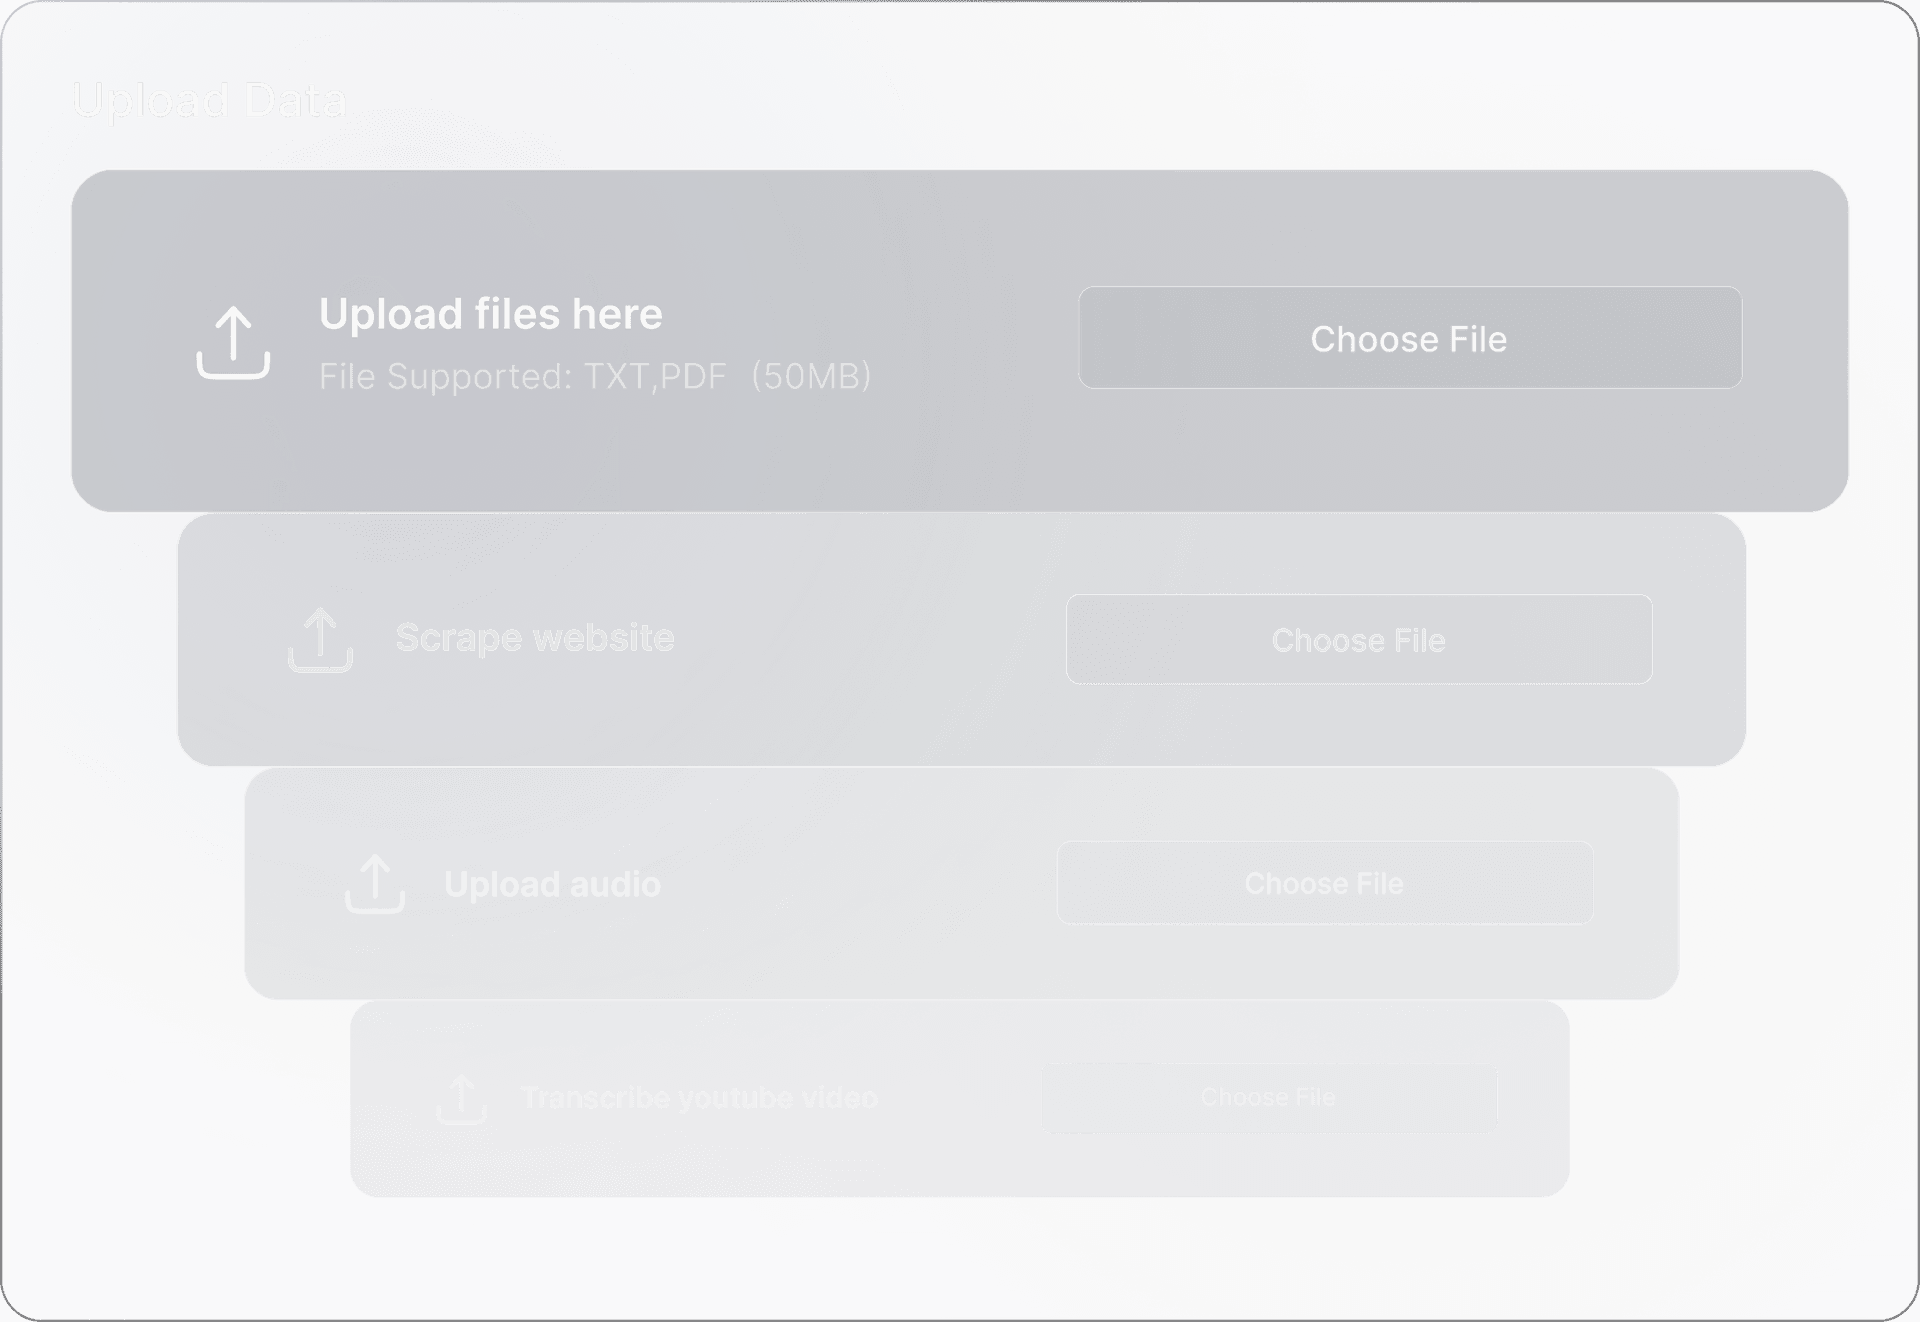Click the 50MB size limit text
Image resolution: width=1920 pixels, height=1322 pixels.
click(x=811, y=377)
